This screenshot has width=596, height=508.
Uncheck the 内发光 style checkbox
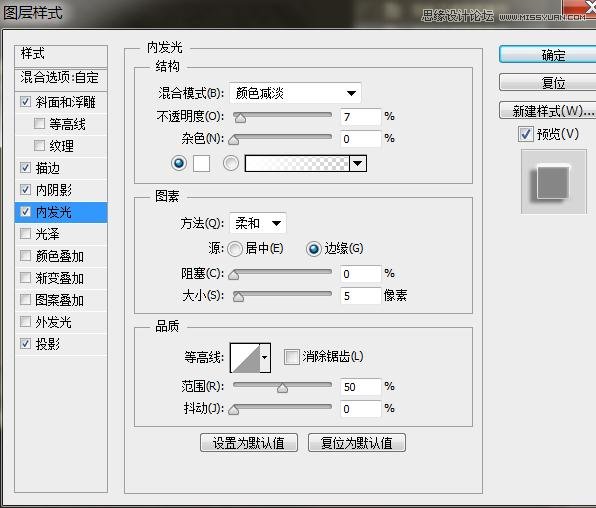coord(25,211)
